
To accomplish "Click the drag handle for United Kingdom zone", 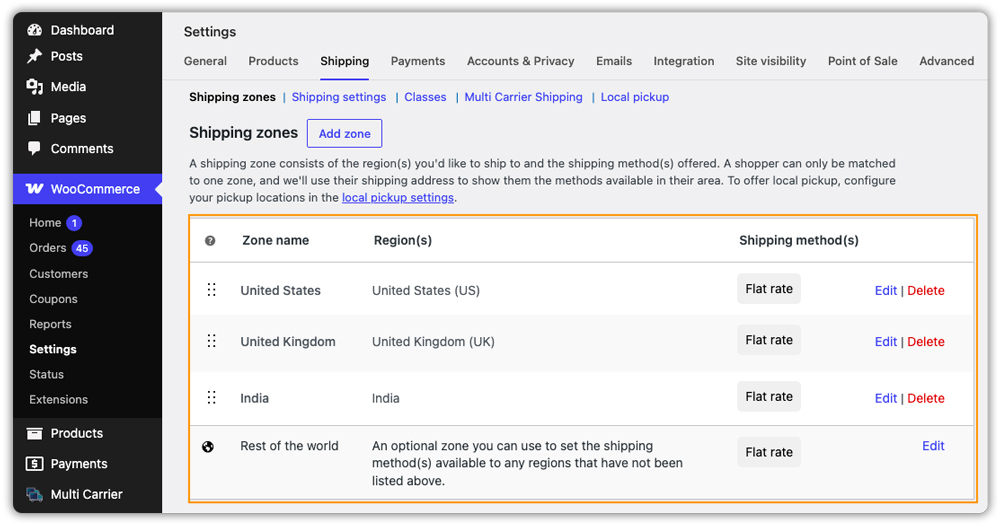I will [211, 341].
